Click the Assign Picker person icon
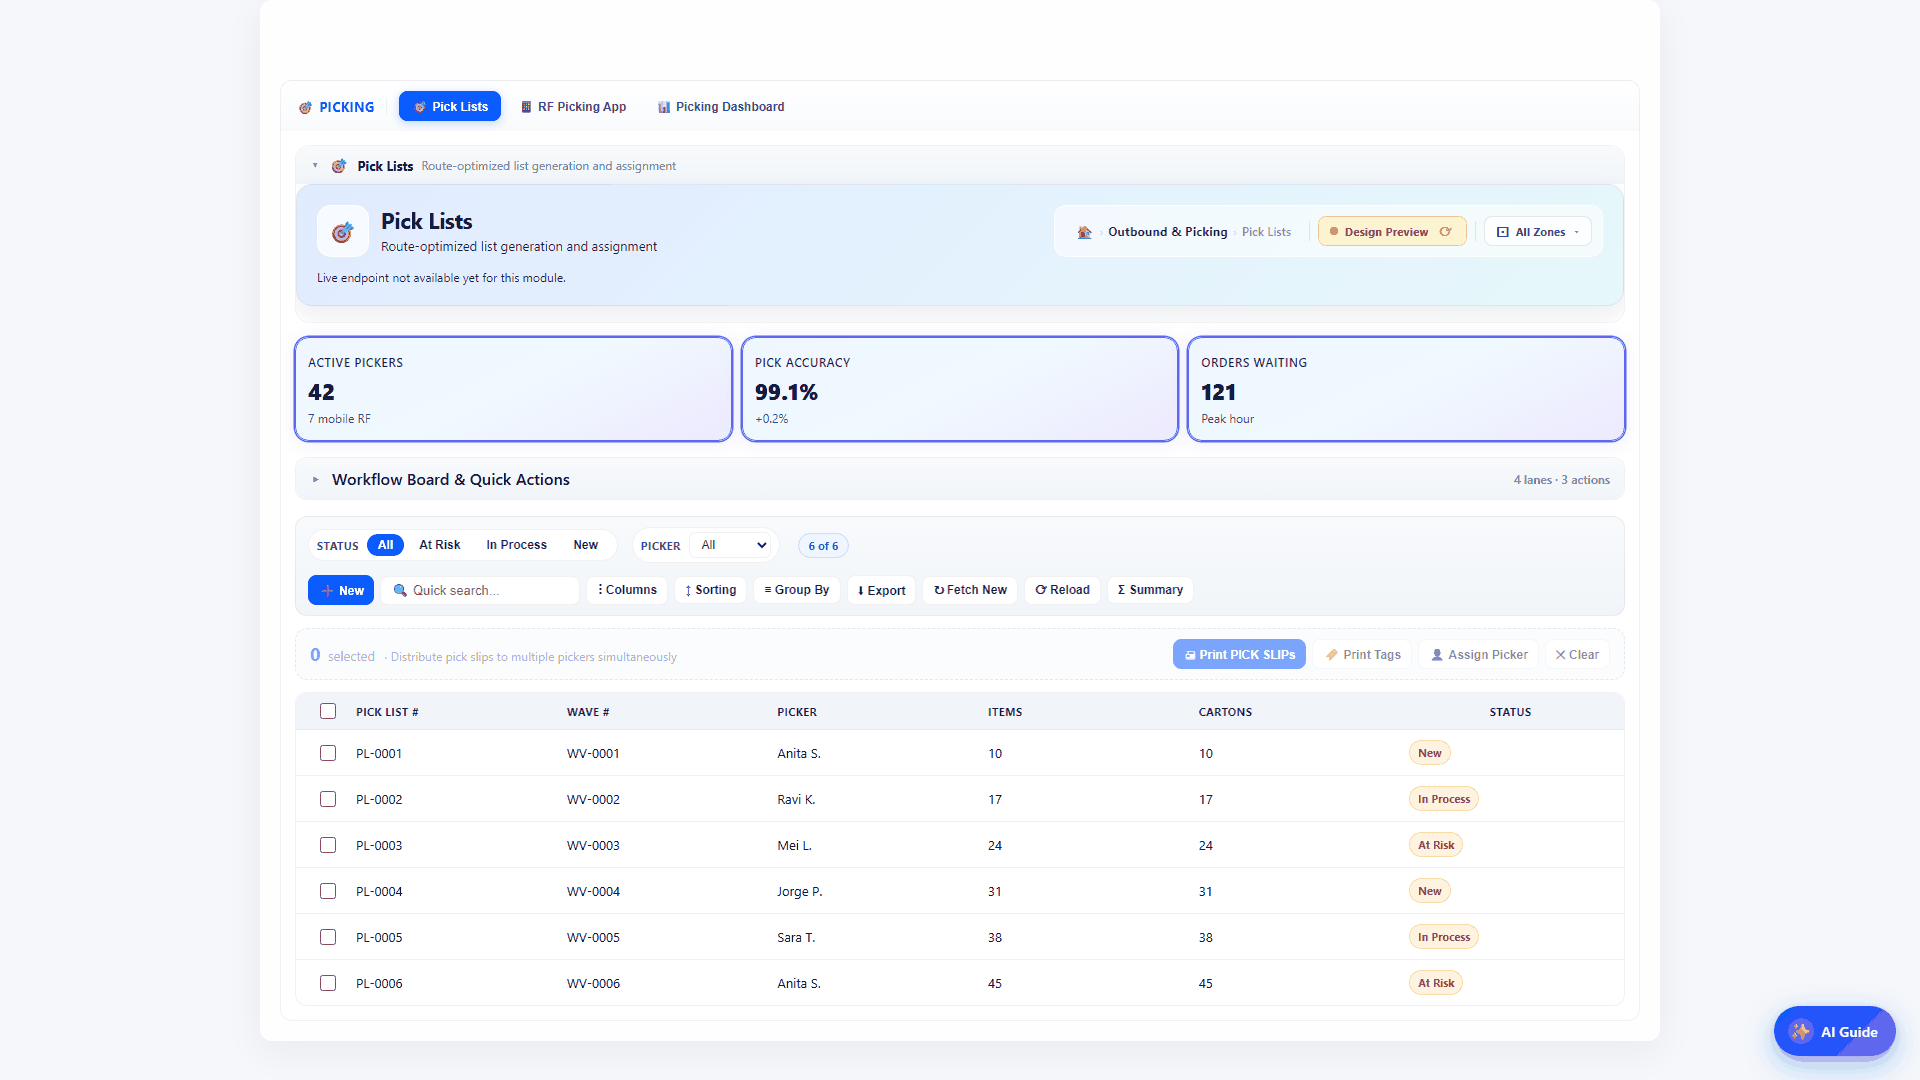 click(x=1437, y=655)
